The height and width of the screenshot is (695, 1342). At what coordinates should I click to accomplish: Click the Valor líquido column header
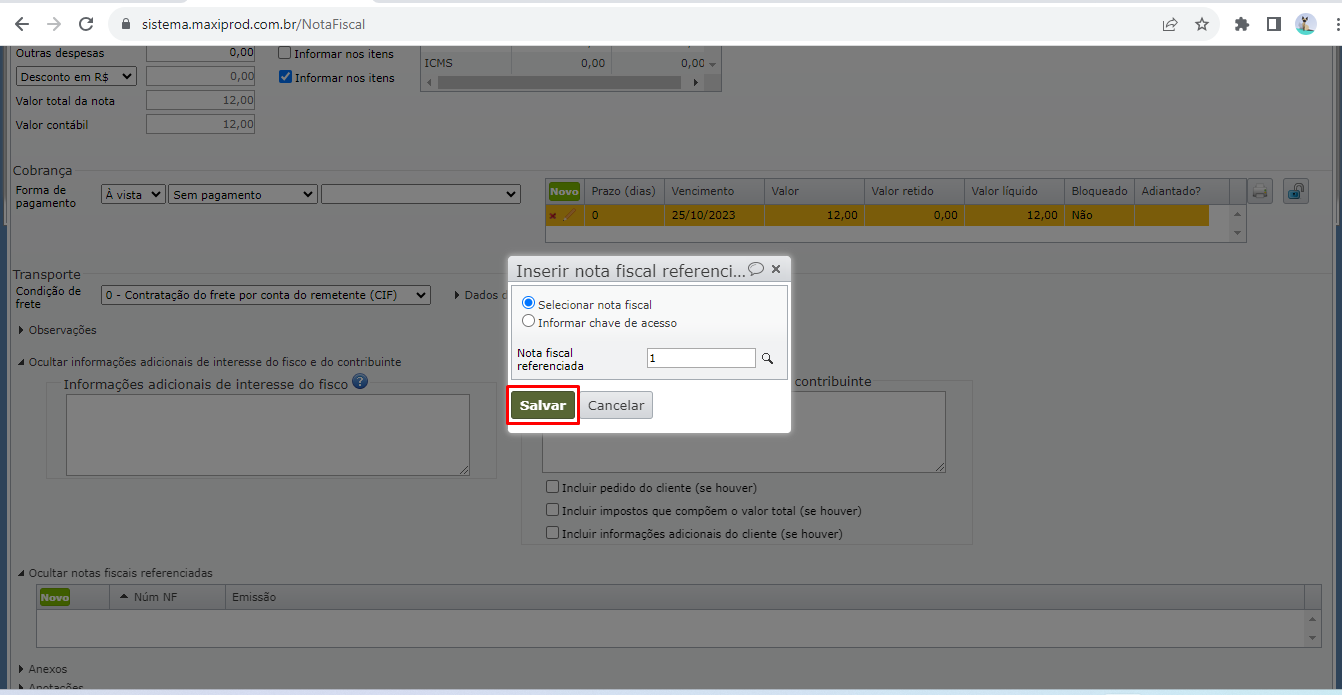click(x=1014, y=191)
